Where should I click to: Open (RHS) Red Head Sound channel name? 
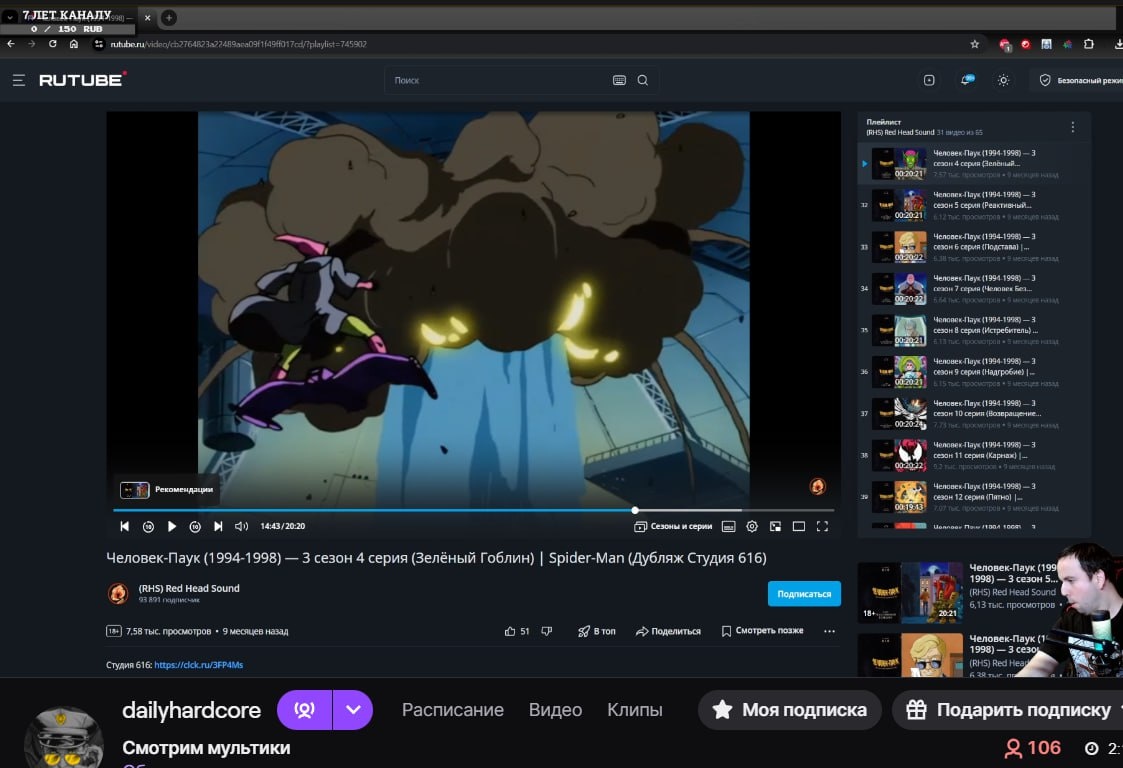[189, 588]
